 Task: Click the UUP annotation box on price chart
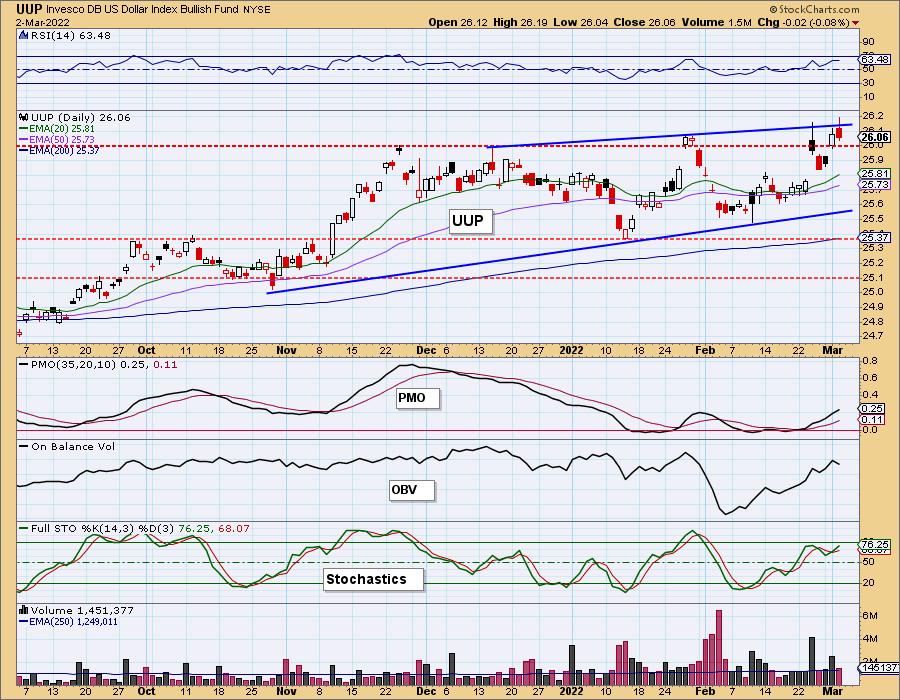coord(470,220)
